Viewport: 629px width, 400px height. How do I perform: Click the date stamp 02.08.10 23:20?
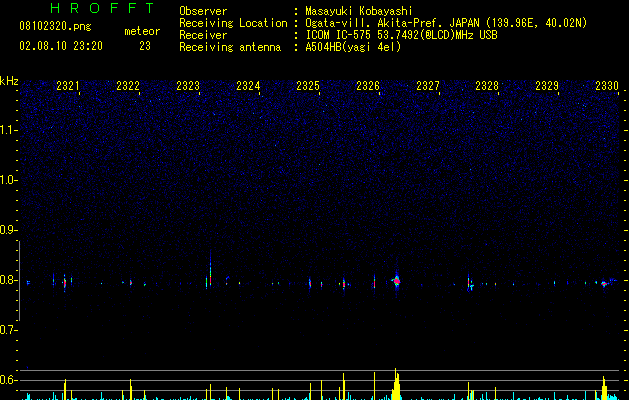click(x=61, y=46)
